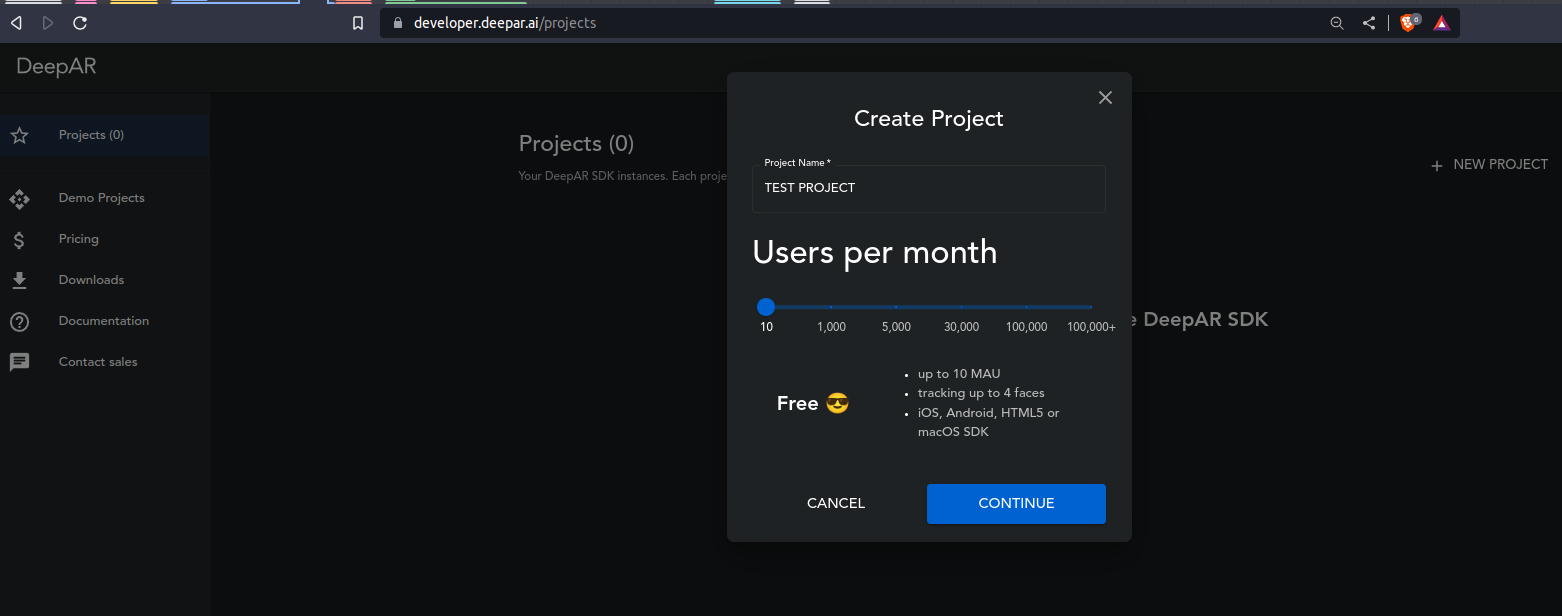This screenshot has height=616, width=1562.
Task: Click 'up to 10 MAU' bullet text
Action: click(x=959, y=374)
